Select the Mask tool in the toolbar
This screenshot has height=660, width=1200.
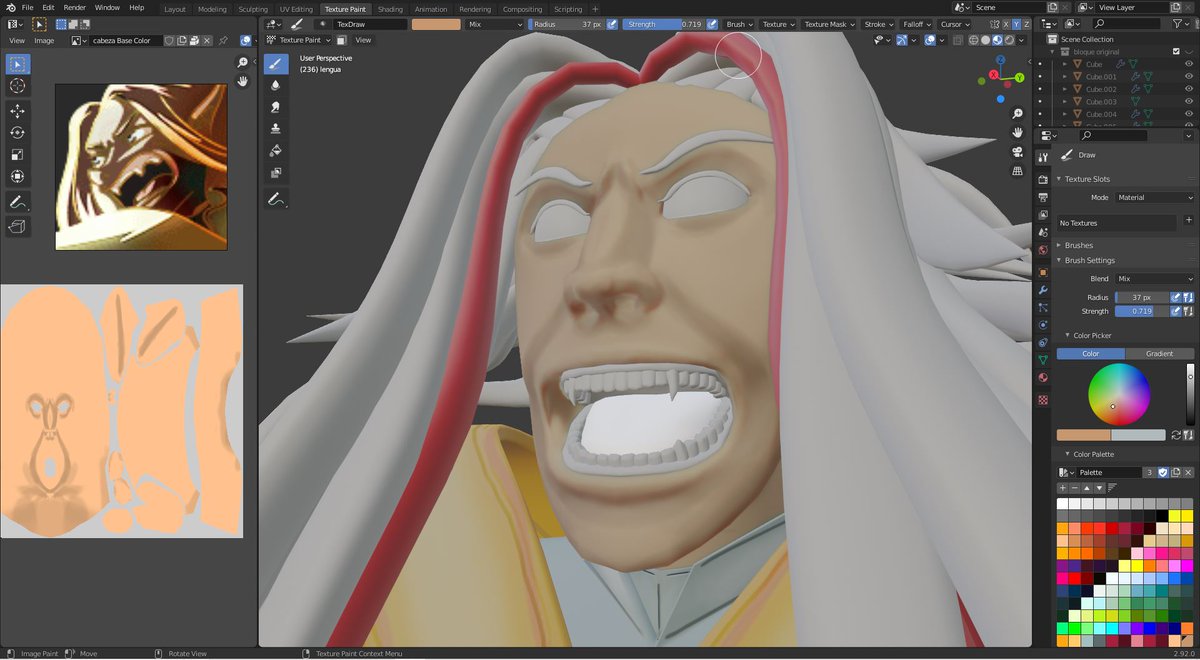275,172
